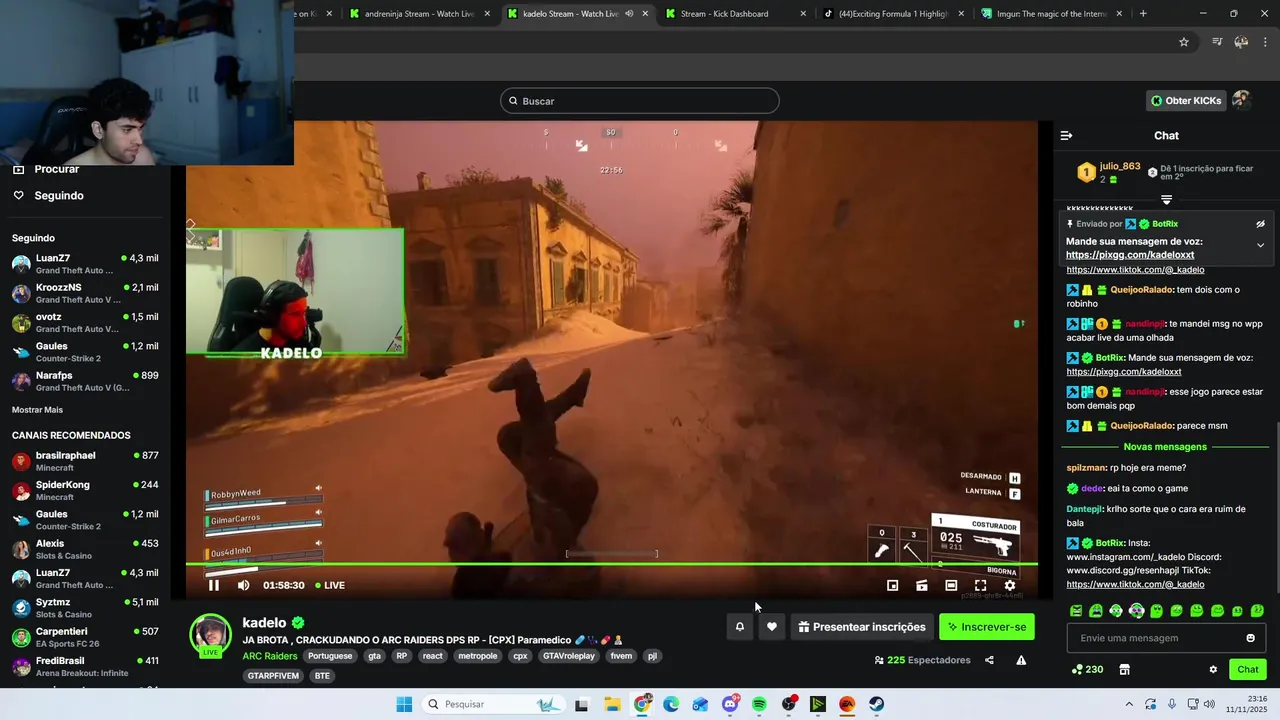Open ovotz followed channel
The height and width of the screenshot is (720, 1280).
pyautogui.click(x=85, y=322)
